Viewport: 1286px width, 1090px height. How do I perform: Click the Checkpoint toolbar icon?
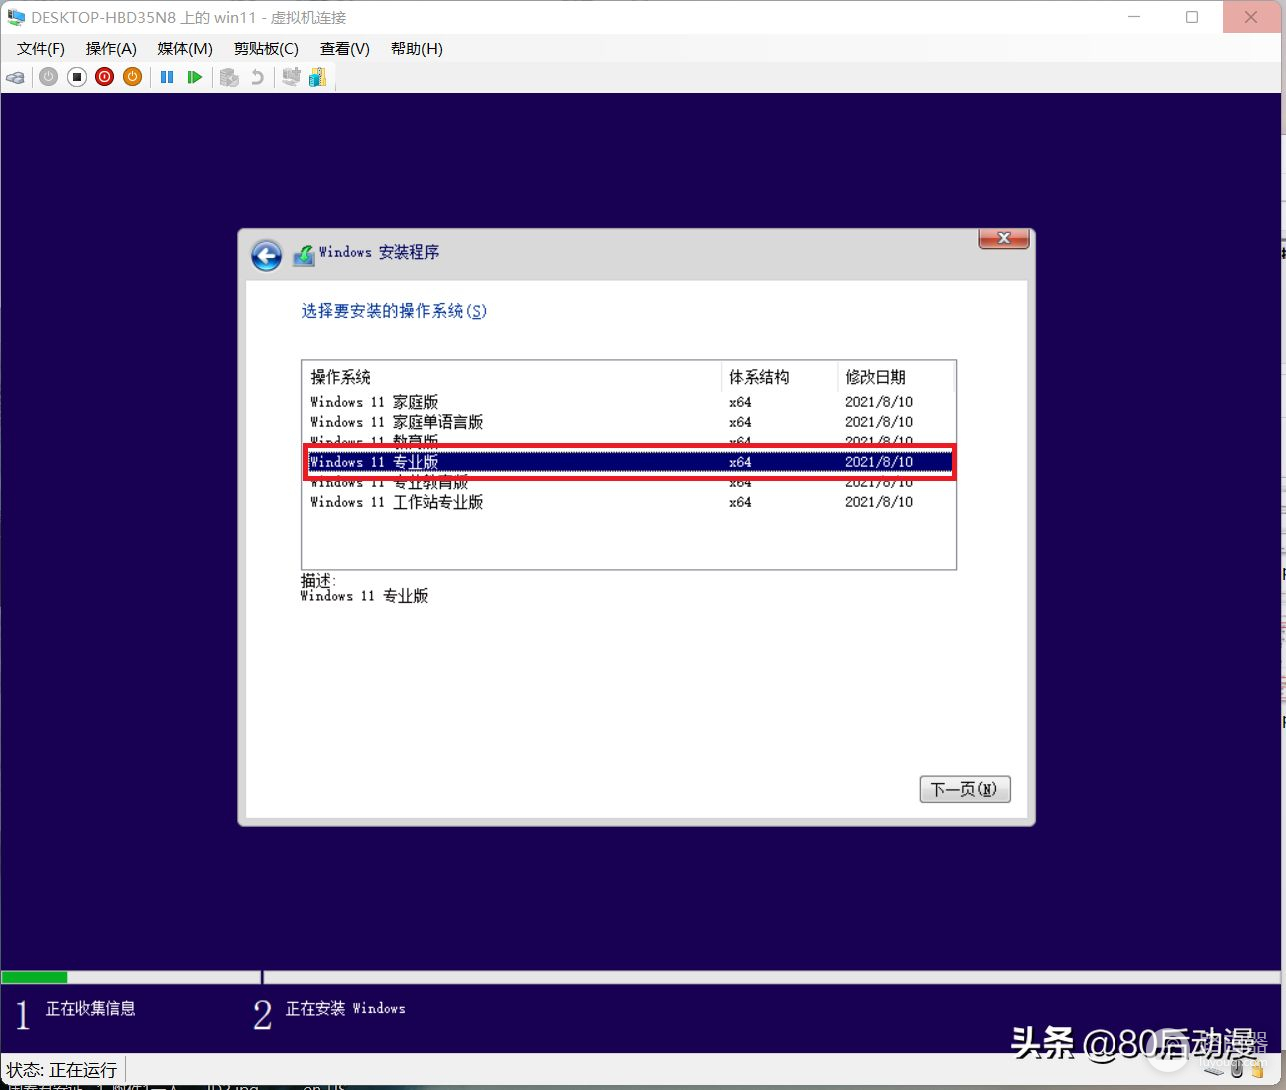click(x=229, y=77)
